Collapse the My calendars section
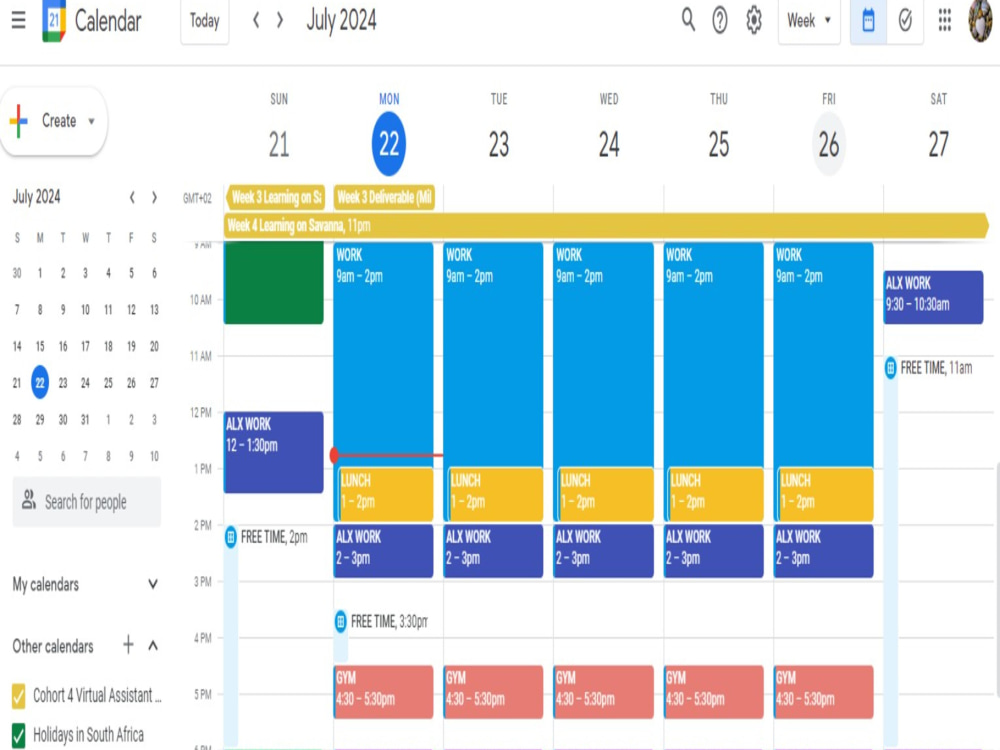Viewport: 1000px width, 750px height. [153, 584]
